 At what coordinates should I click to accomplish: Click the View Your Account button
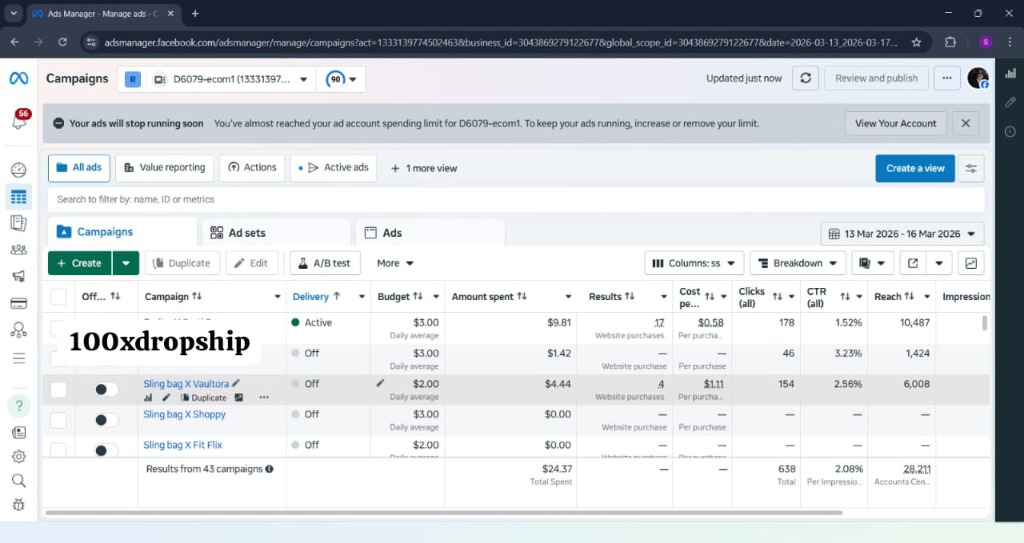tap(895, 123)
